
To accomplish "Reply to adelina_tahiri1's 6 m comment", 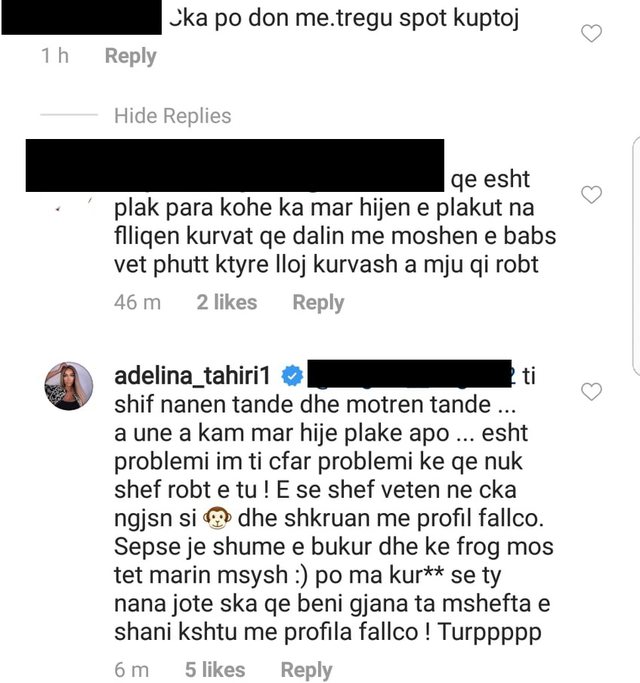I will pos(306,670).
